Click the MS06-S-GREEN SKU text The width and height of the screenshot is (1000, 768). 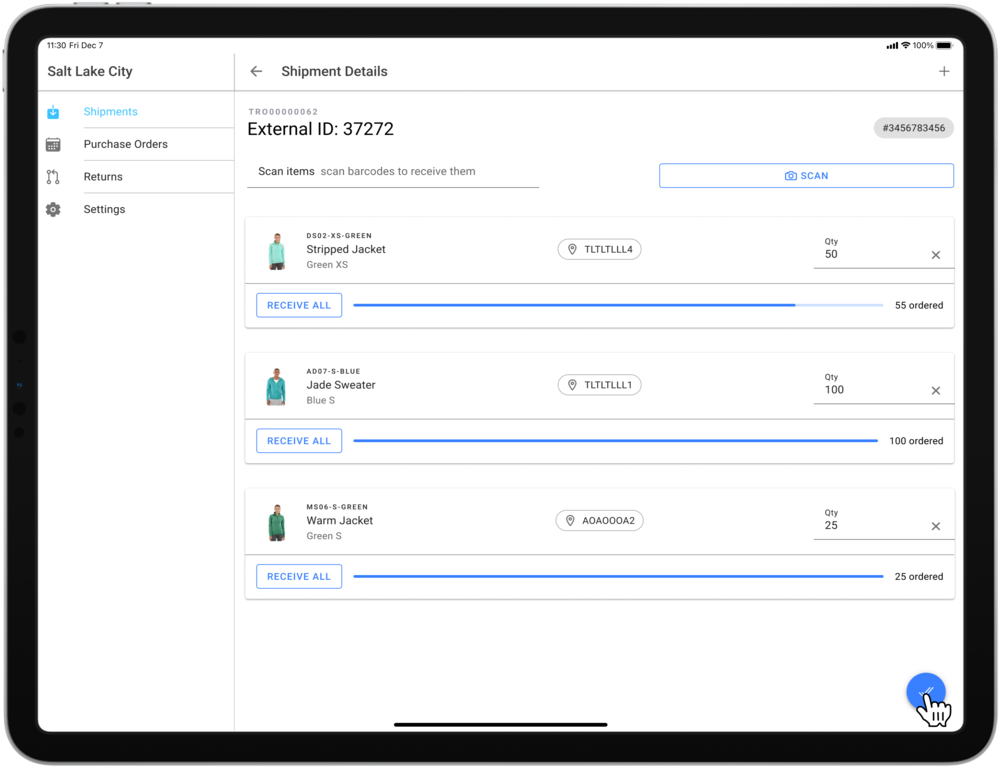337,507
